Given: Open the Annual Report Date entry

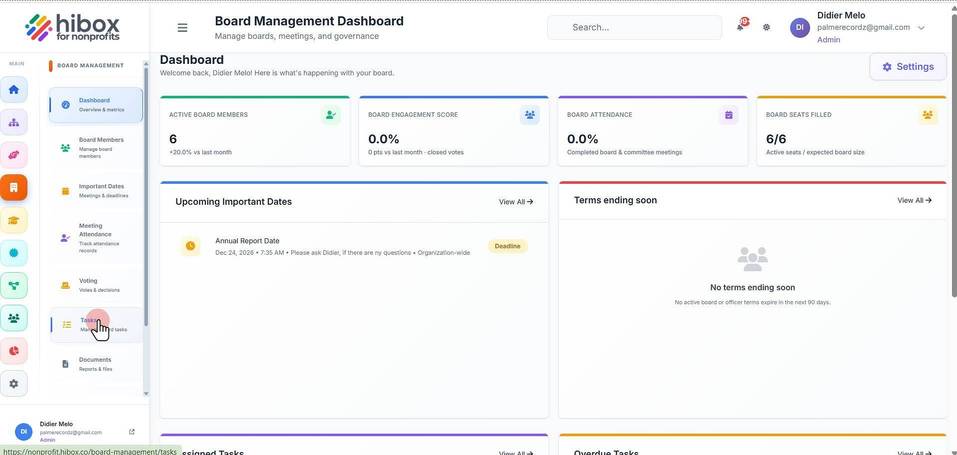Looking at the screenshot, I should pyautogui.click(x=354, y=246).
